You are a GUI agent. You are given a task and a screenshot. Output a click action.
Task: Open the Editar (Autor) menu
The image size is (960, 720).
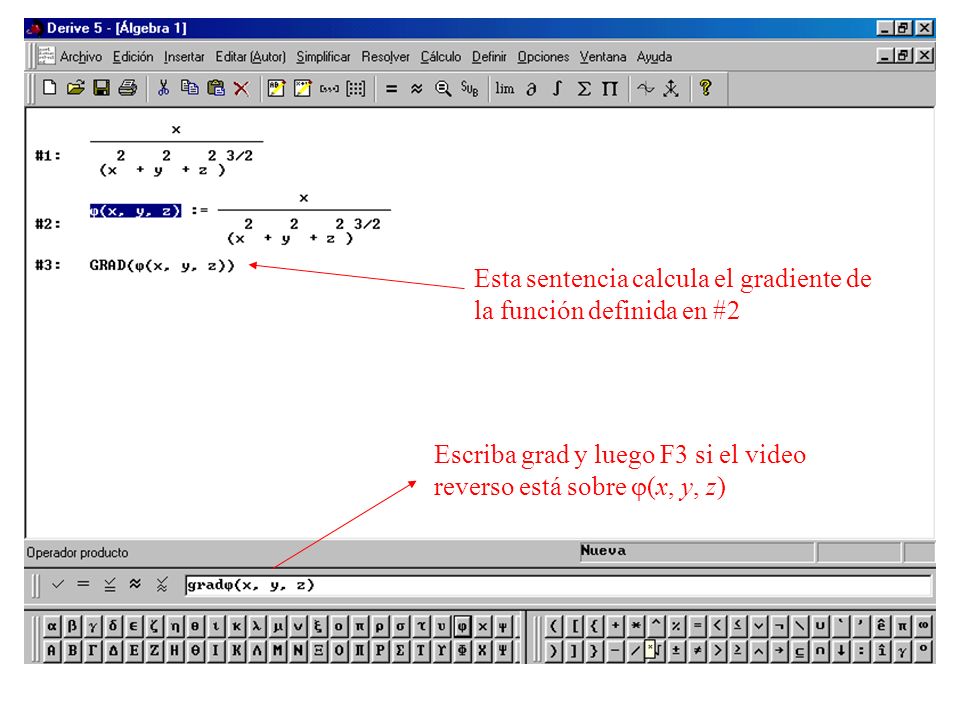pyautogui.click(x=250, y=57)
